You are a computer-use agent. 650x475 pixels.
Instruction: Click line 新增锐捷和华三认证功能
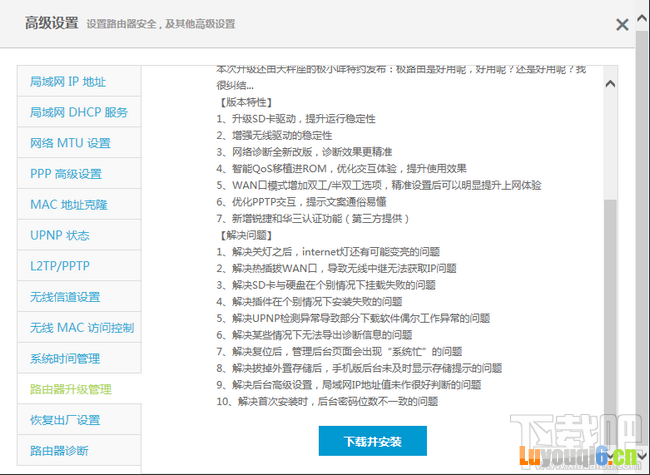click(313, 218)
